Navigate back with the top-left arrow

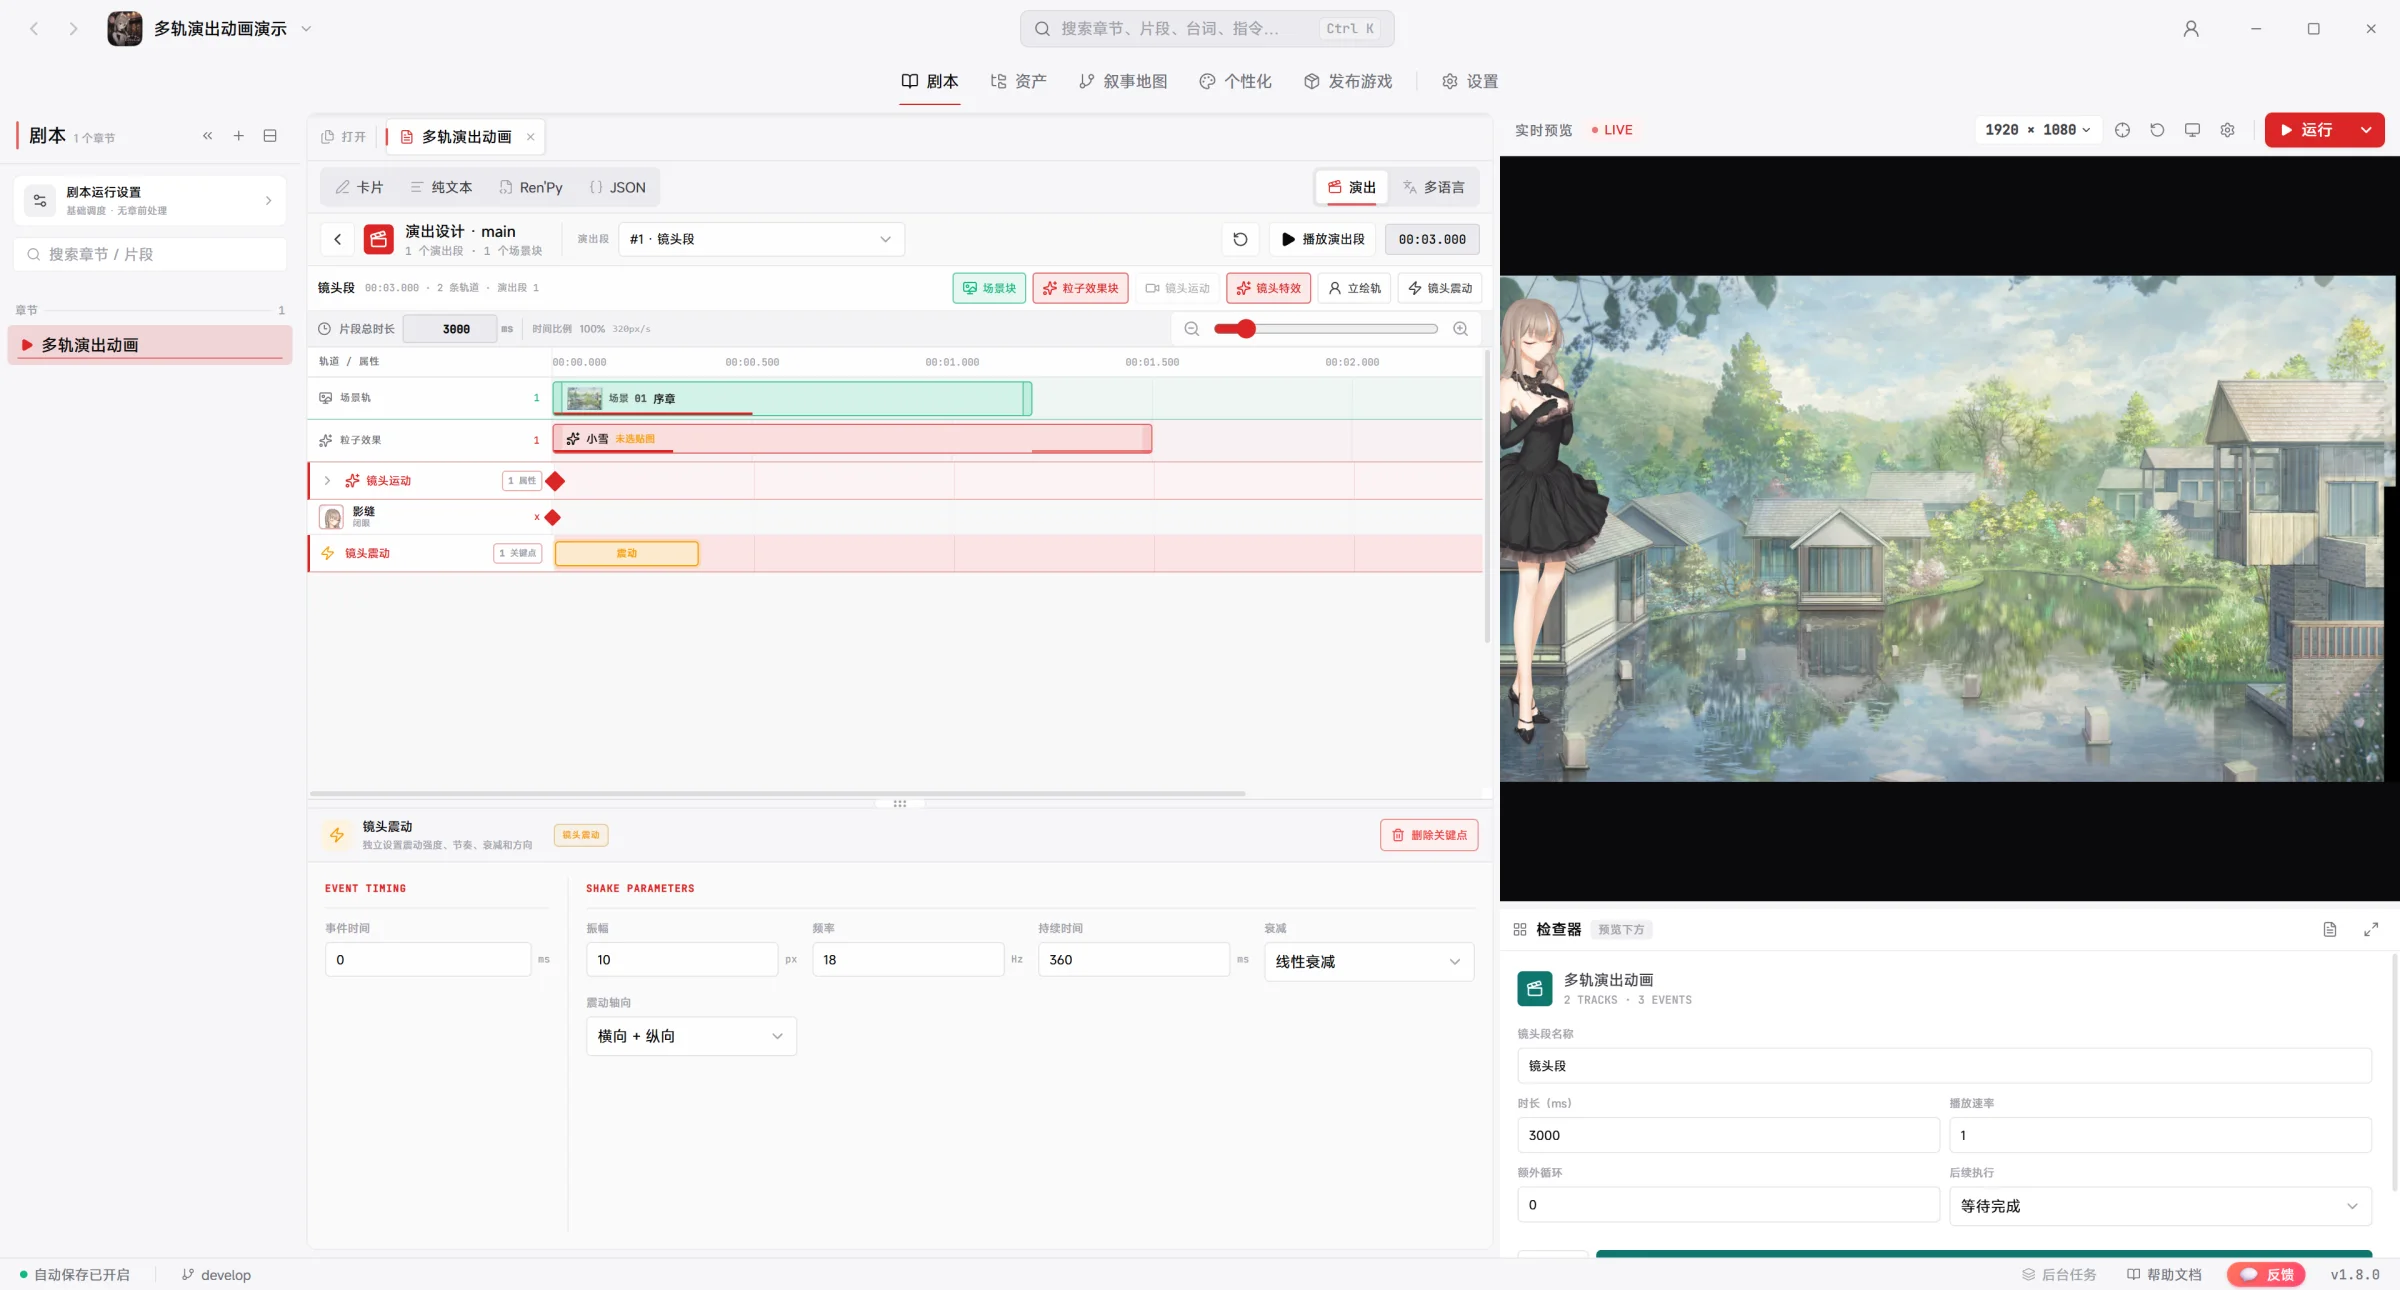pyautogui.click(x=34, y=29)
